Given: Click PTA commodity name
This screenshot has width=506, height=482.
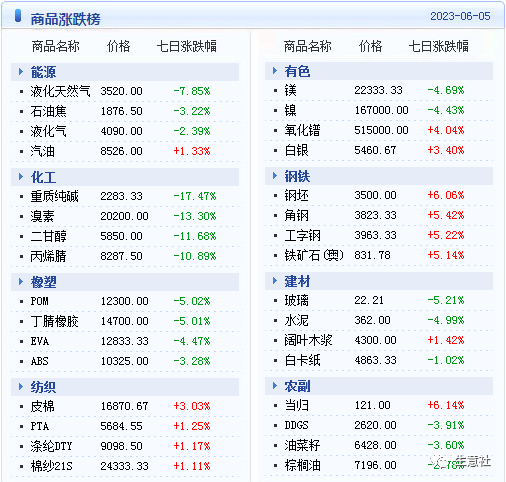Looking at the screenshot, I should point(40,426).
